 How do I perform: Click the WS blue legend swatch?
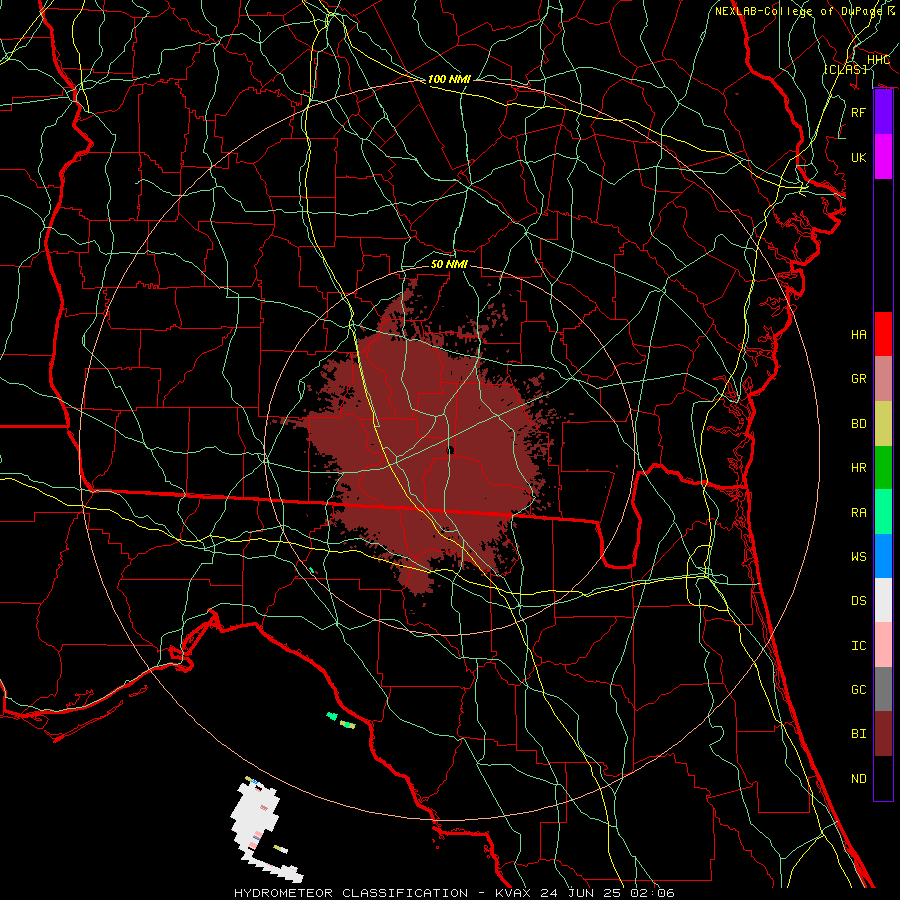click(x=883, y=556)
